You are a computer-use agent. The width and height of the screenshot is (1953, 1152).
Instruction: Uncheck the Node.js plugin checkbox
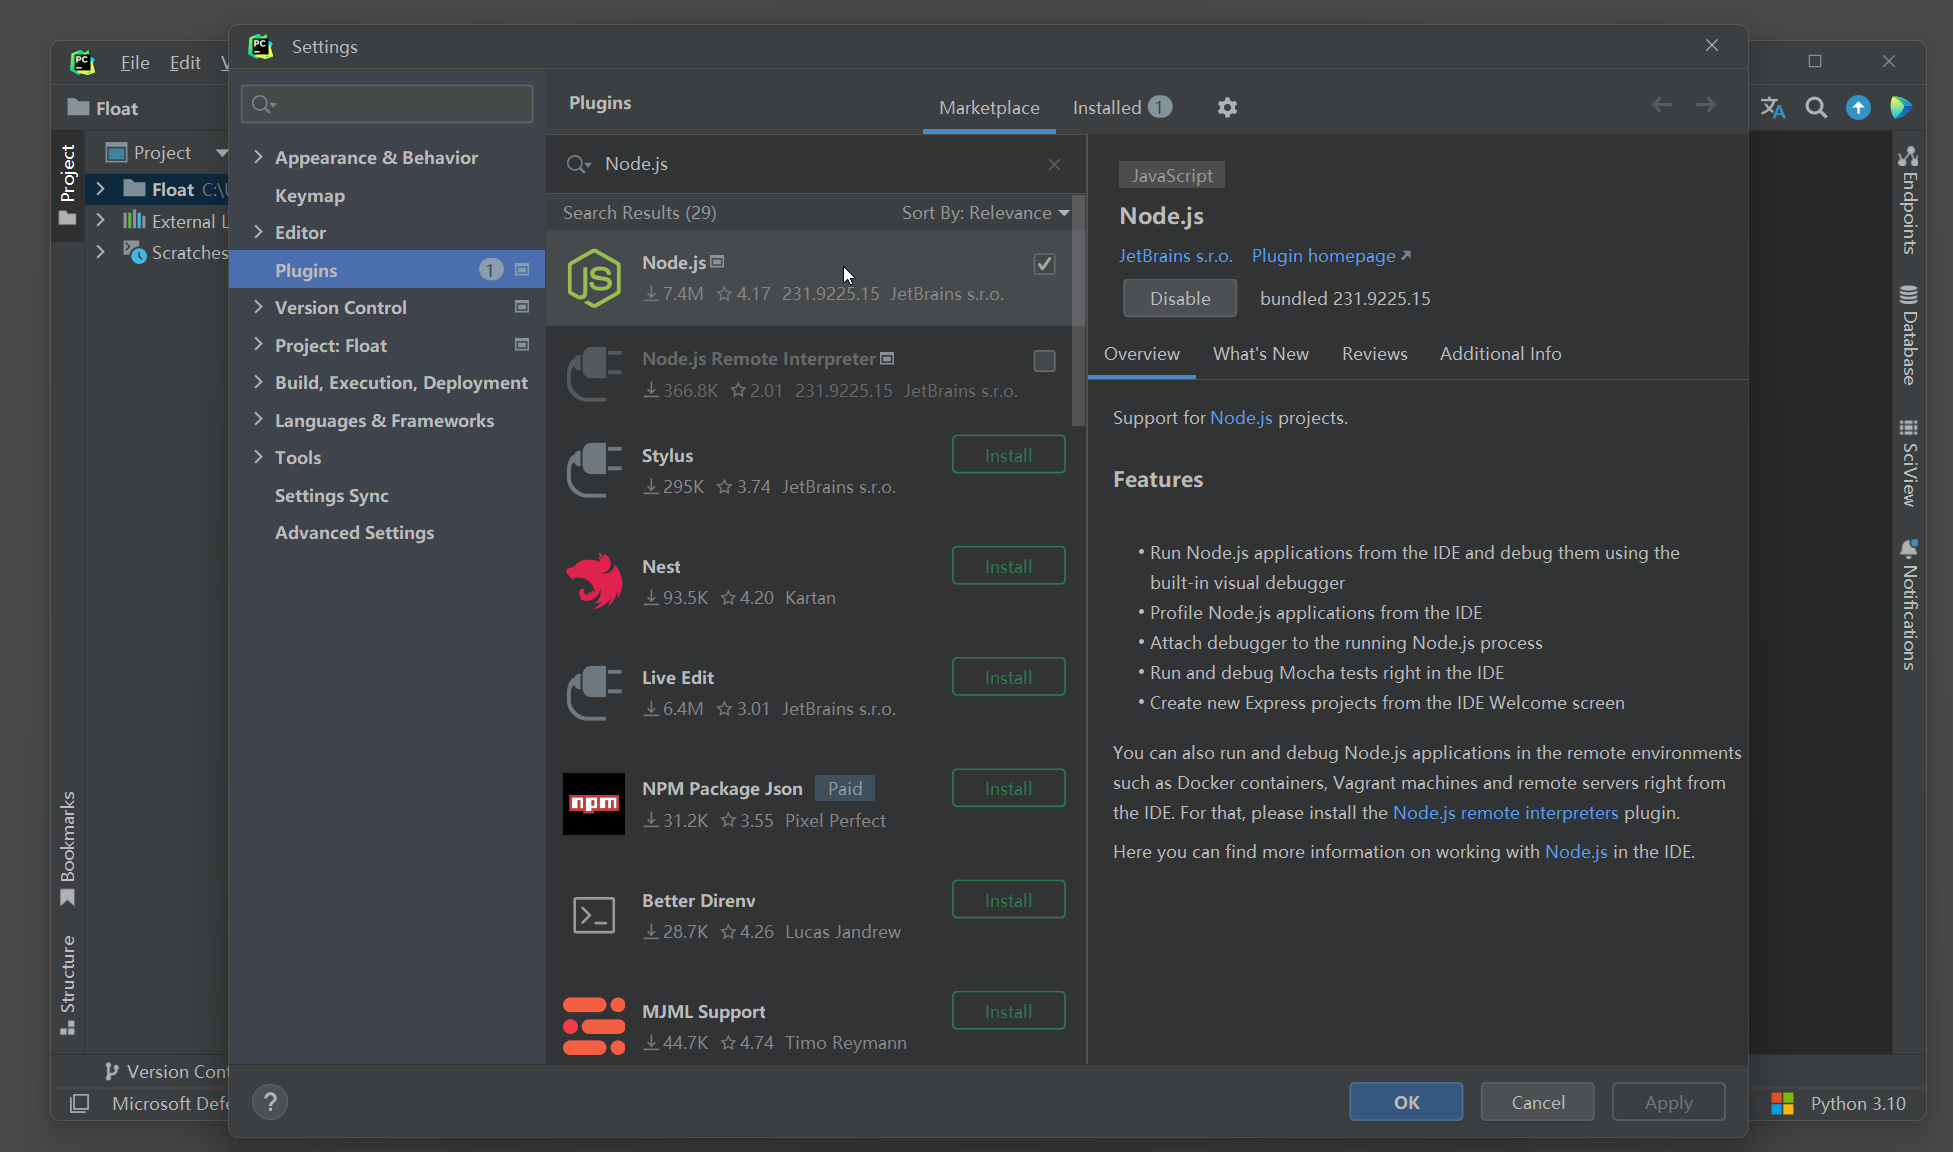(x=1044, y=264)
